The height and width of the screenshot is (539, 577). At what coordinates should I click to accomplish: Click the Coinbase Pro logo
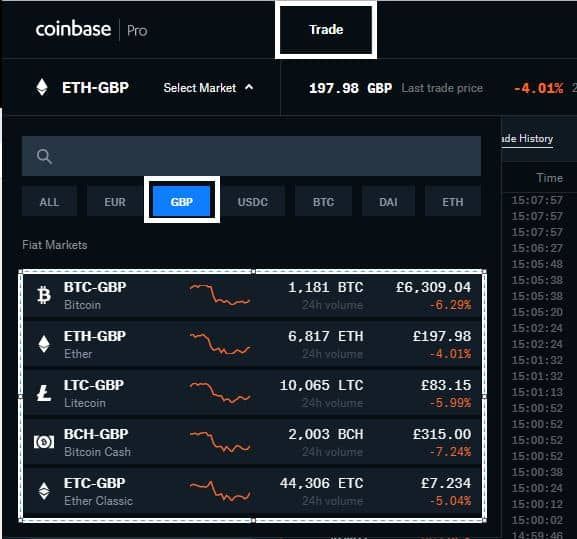tap(91, 29)
